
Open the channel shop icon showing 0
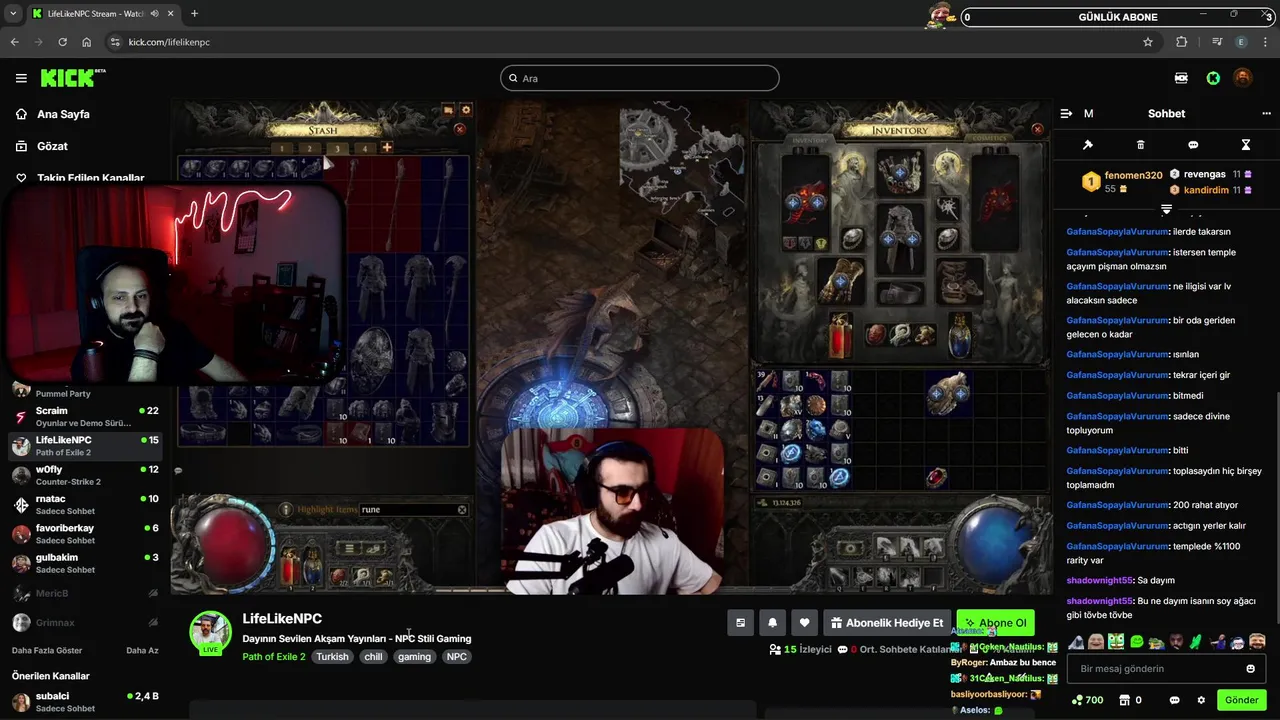1130,700
